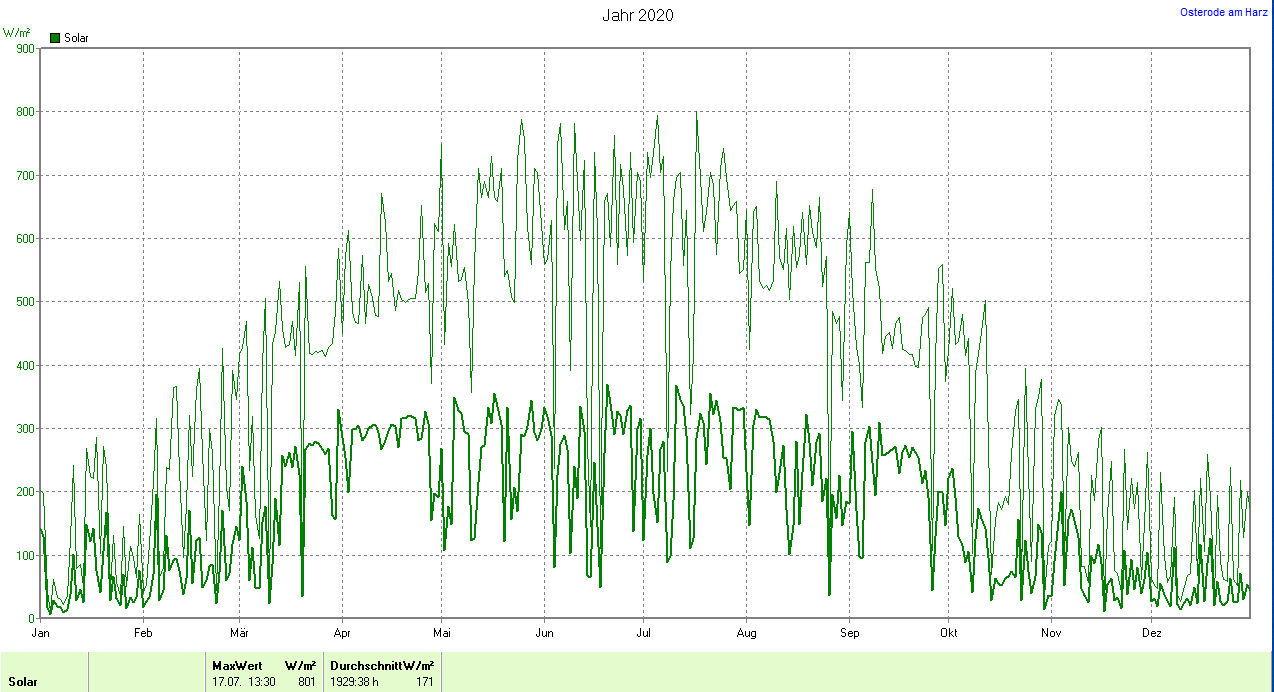Click the green Solar legend color box
Screen dimensions: 1274x692
pyautogui.click(x=55, y=38)
